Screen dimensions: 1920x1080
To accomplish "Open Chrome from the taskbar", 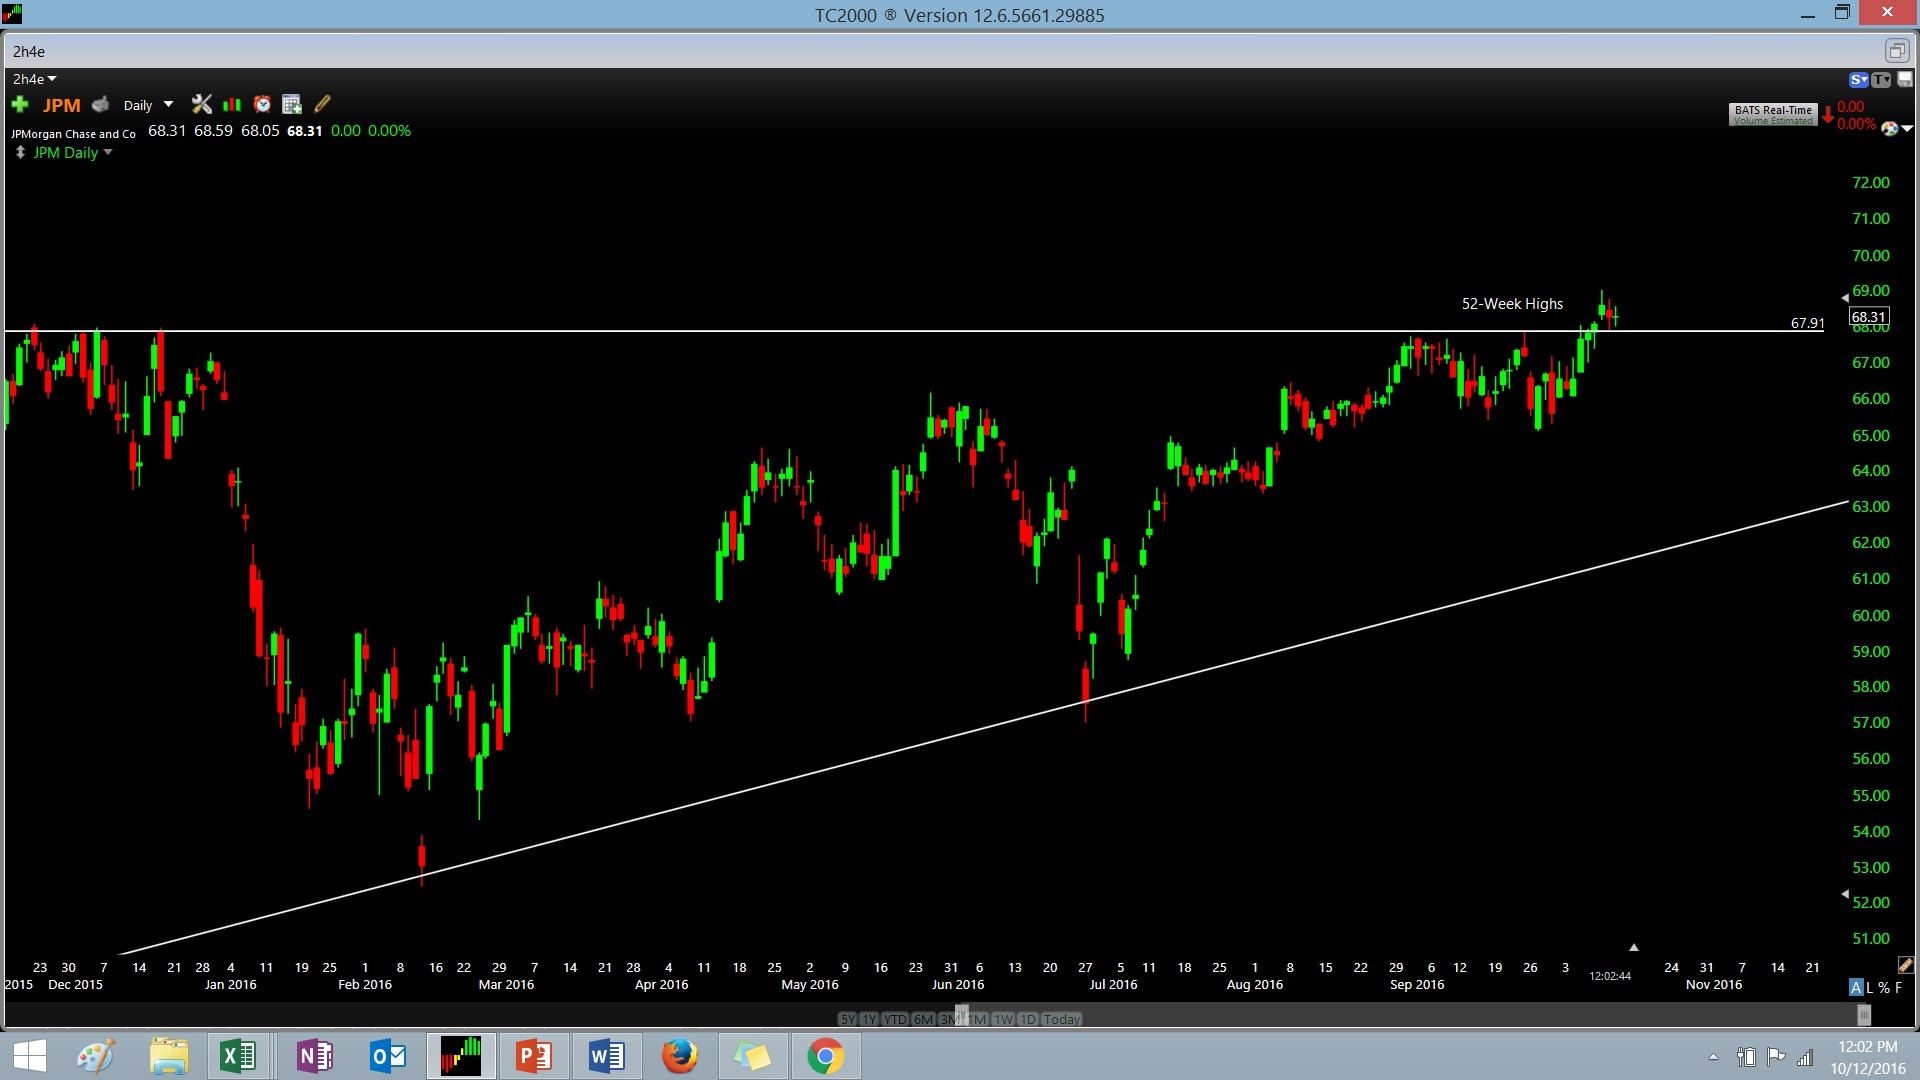I will click(x=825, y=1056).
